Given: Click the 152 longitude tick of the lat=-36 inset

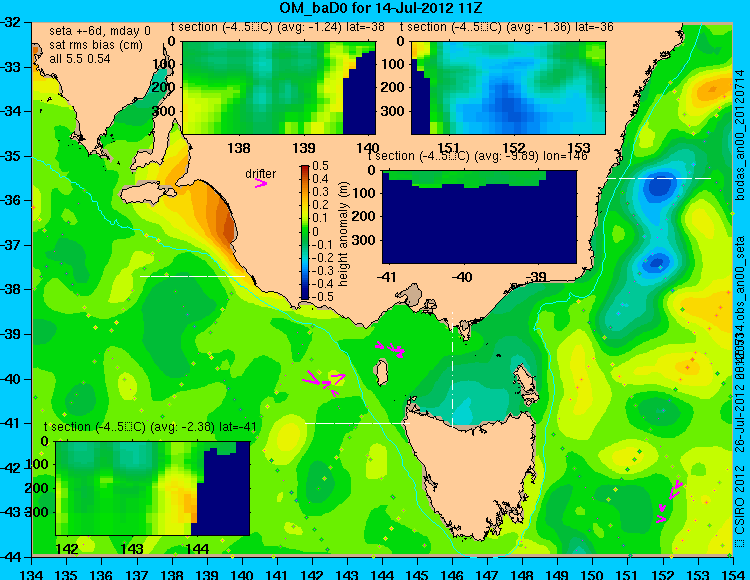Looking at the screenshot, I should (x=514, y=147).
